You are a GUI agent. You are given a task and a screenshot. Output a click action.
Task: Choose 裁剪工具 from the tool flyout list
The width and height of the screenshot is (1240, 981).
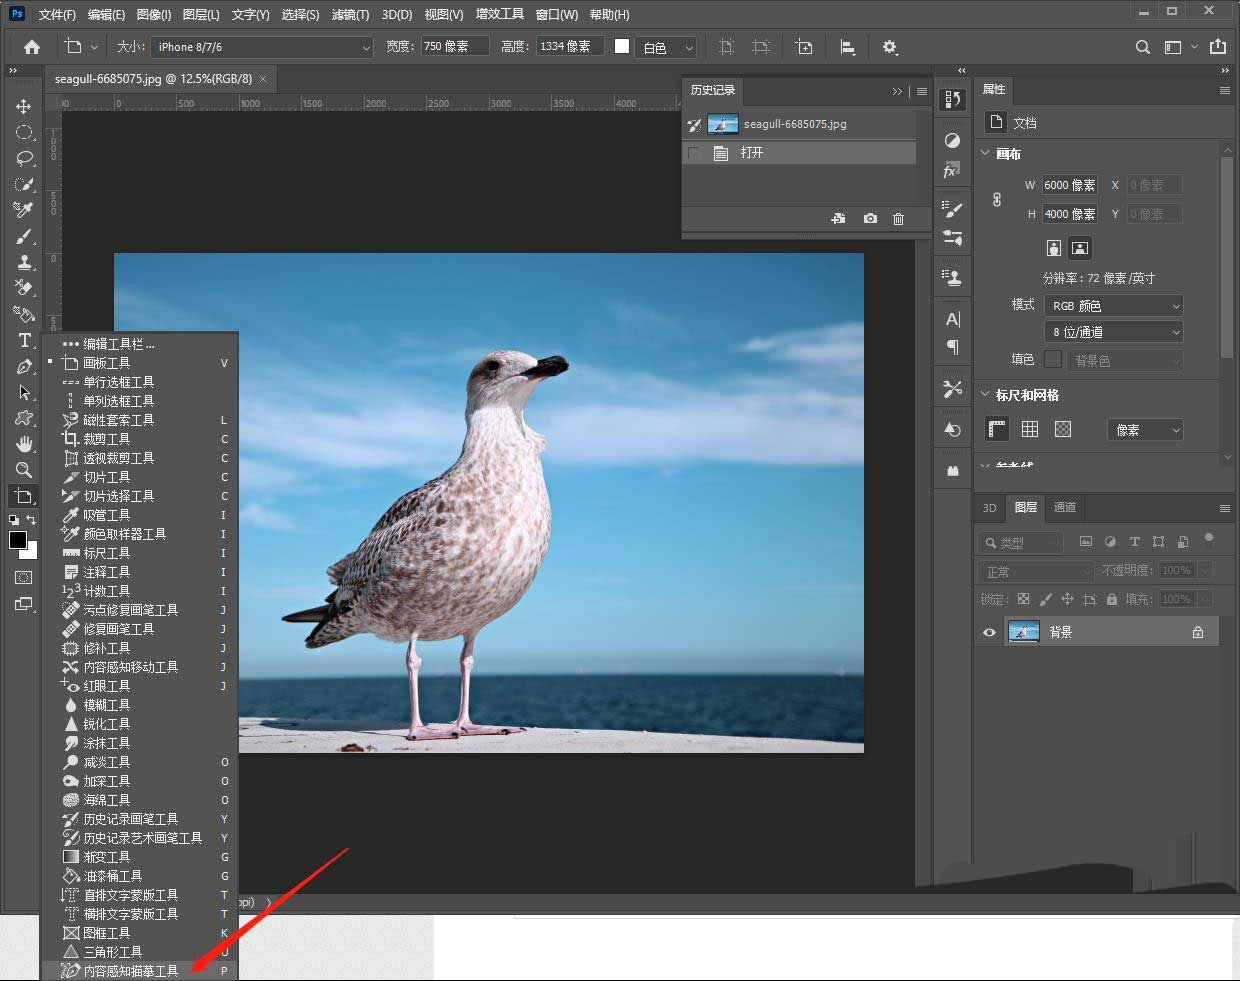point(139,439)
